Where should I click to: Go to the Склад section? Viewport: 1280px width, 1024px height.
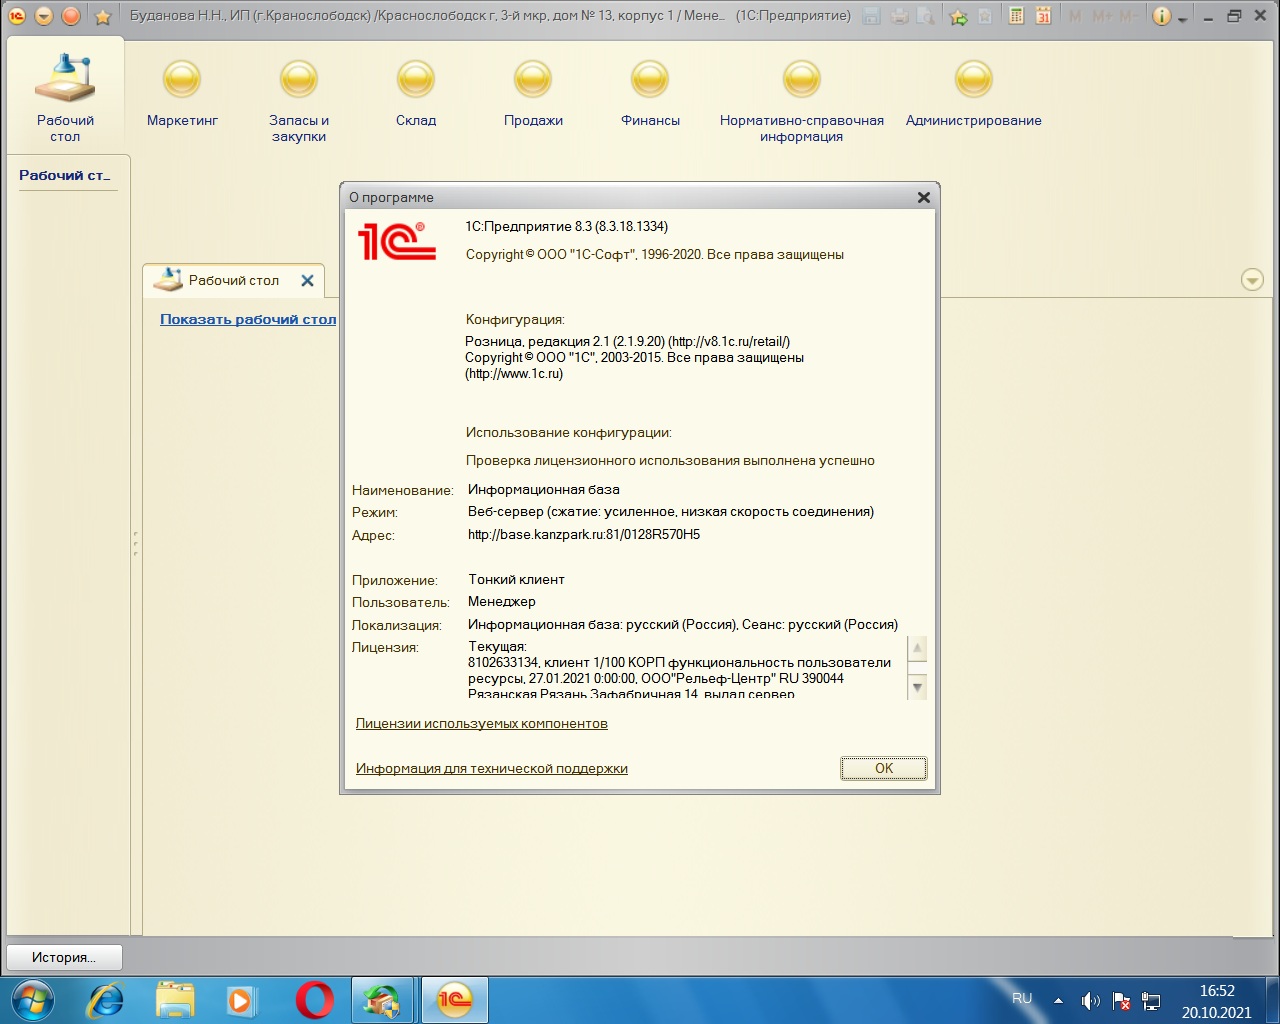point(416,94)
